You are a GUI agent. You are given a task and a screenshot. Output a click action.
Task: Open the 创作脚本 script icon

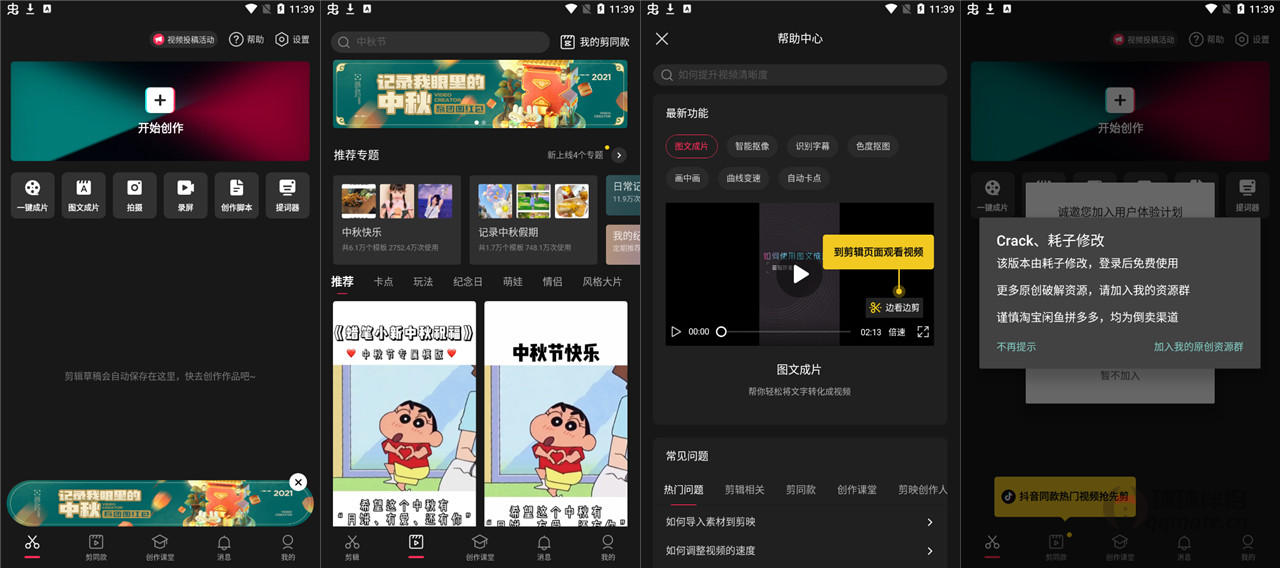(236, 188)
